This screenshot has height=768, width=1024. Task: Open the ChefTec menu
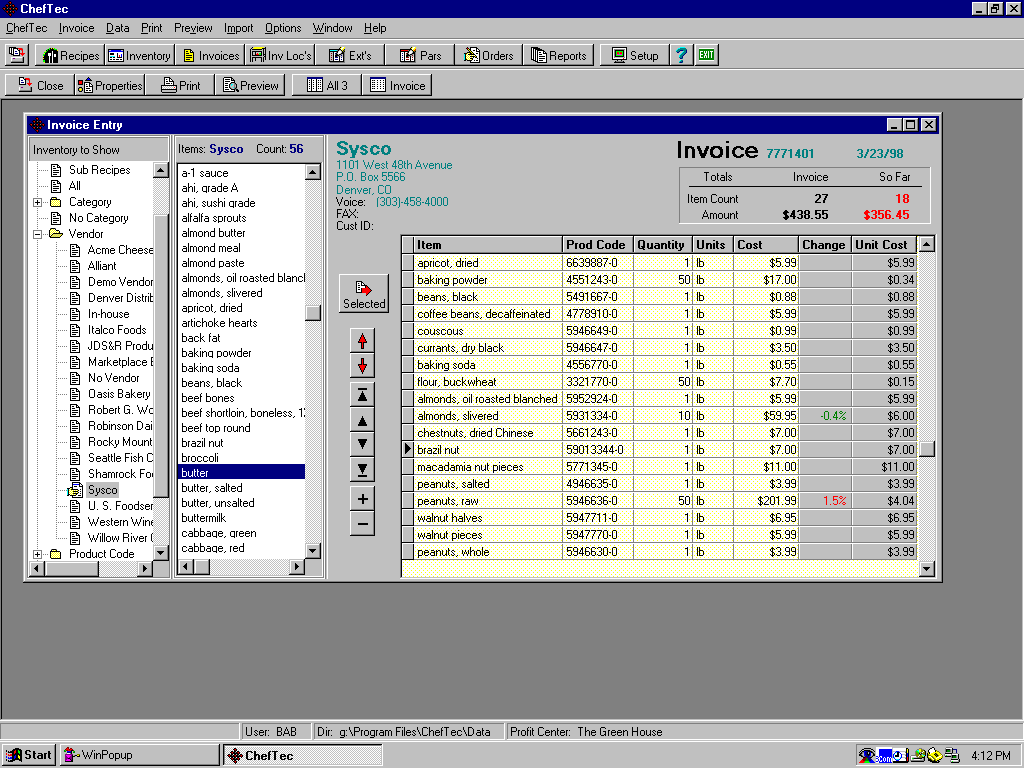pos(27,28)
